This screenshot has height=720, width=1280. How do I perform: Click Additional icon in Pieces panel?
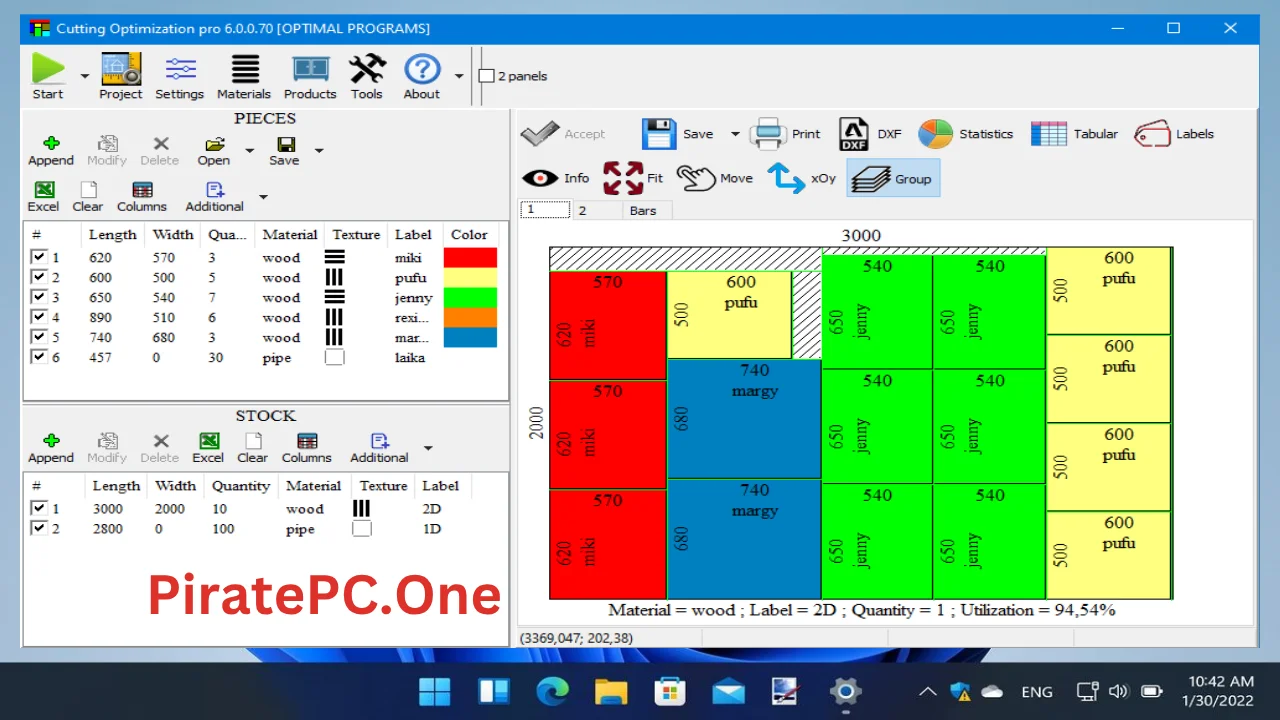tap(214, 197)
